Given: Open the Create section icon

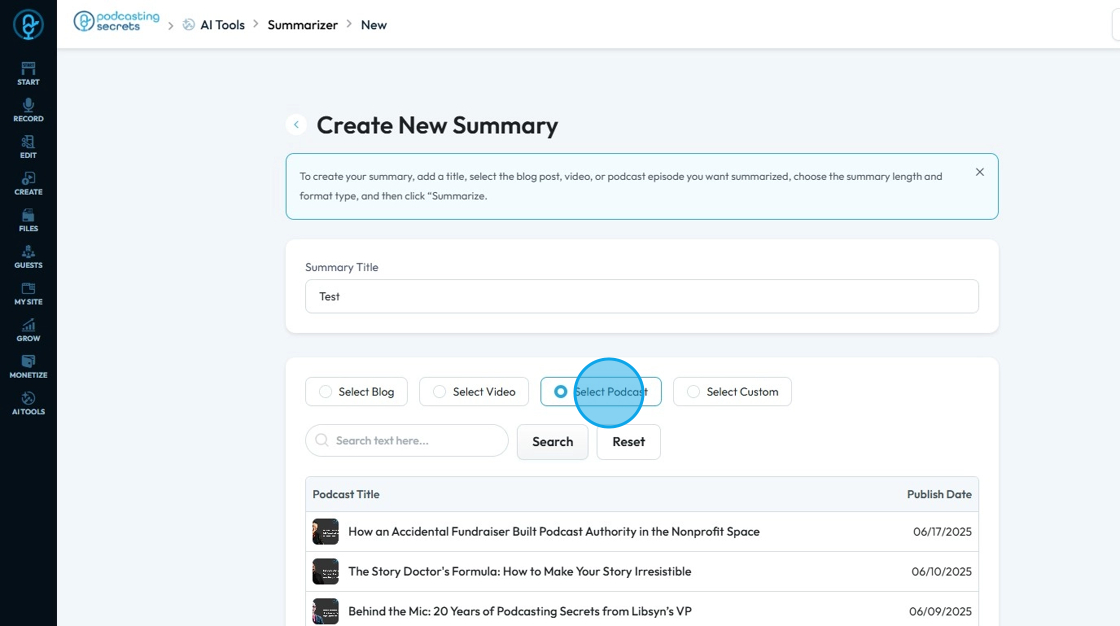Looking at the screenshot, I should (28, 183).
